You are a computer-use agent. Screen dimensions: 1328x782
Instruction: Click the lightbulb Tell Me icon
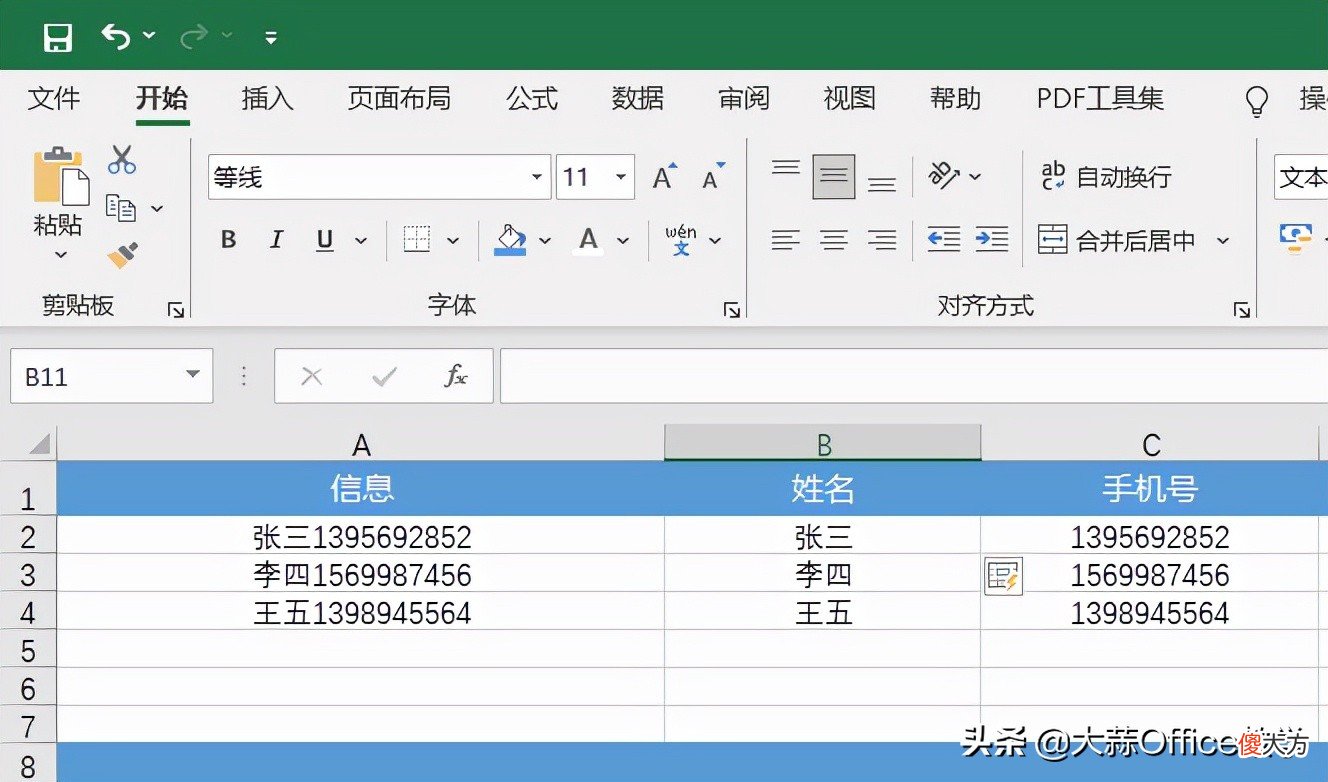click(x=1256, y=100)
